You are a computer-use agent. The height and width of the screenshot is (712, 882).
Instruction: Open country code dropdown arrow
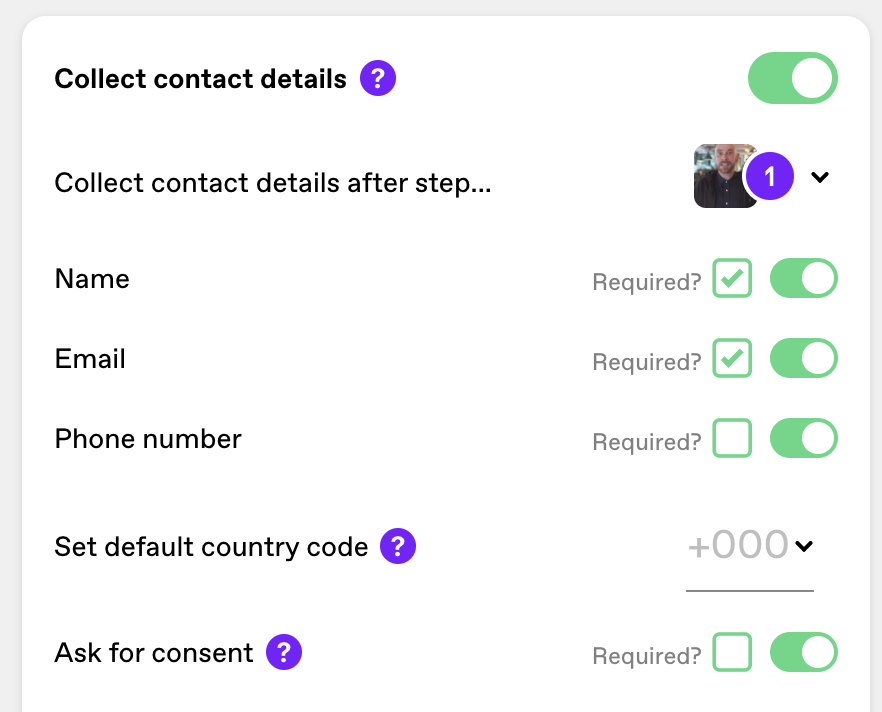tap(804, 546)
